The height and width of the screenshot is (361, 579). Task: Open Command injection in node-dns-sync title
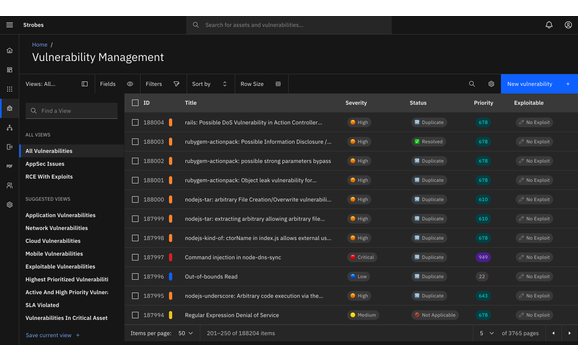233,257
